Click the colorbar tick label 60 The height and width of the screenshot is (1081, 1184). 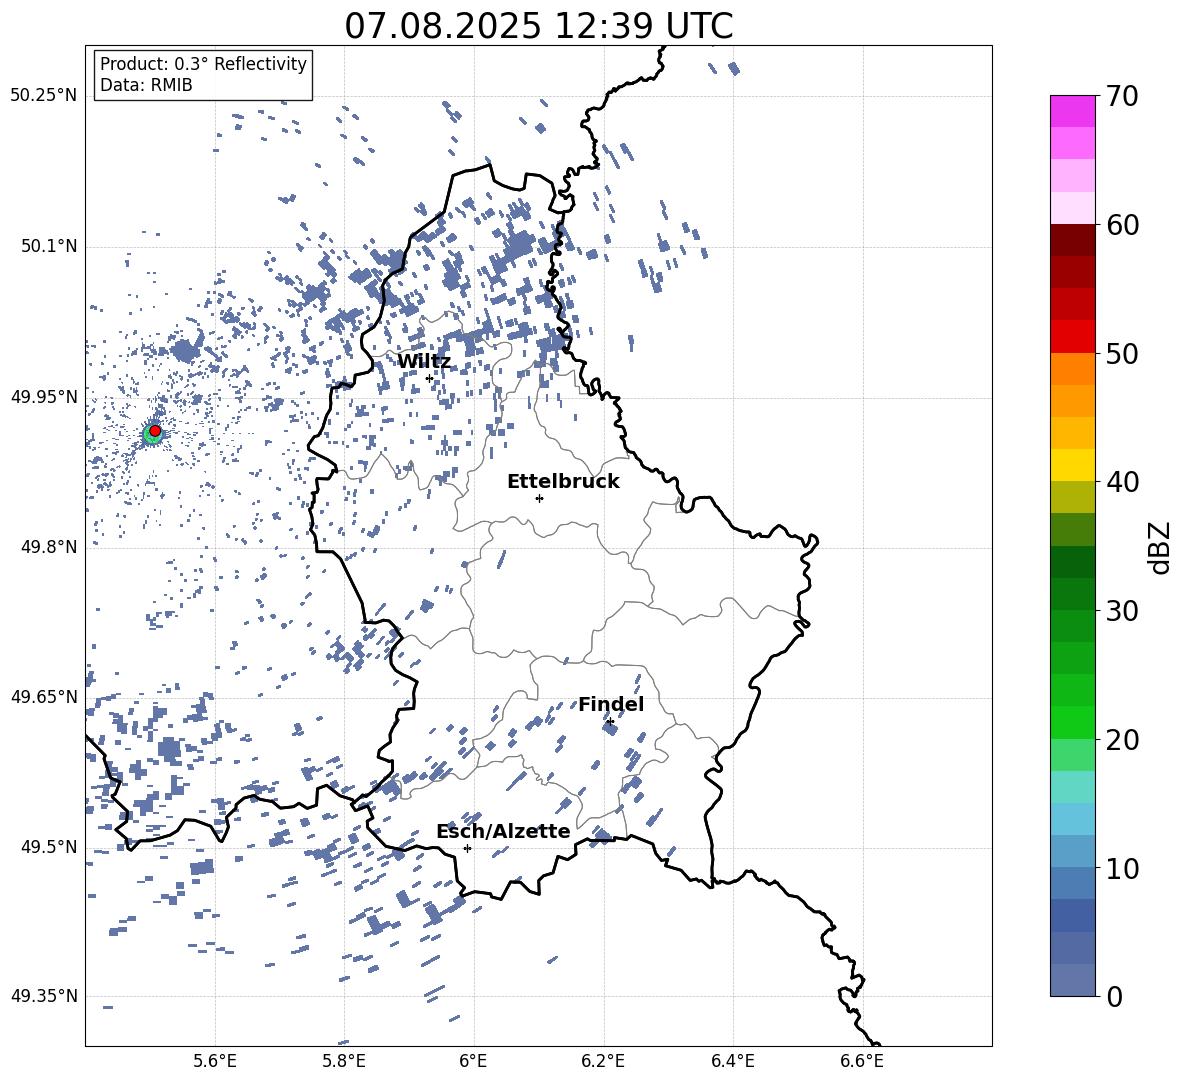(x=1122, y=225)
